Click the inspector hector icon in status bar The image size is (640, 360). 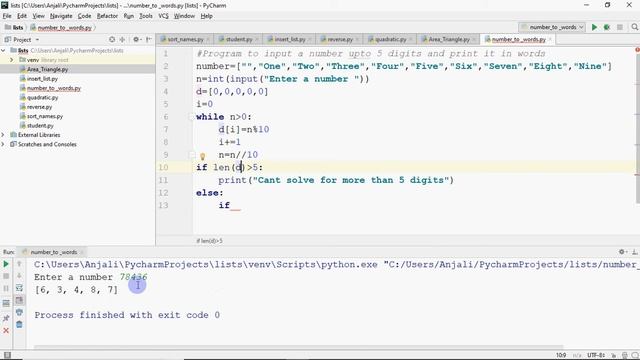pos(624,355)
